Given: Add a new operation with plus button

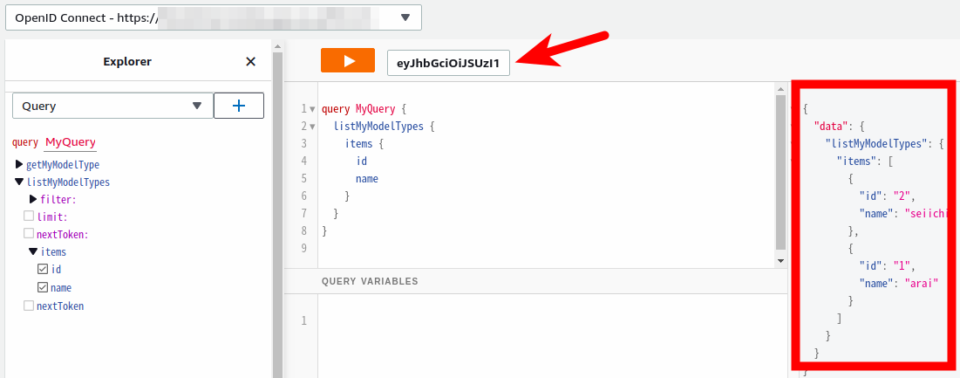Looking at the screenshot, I should coord(239,106).
